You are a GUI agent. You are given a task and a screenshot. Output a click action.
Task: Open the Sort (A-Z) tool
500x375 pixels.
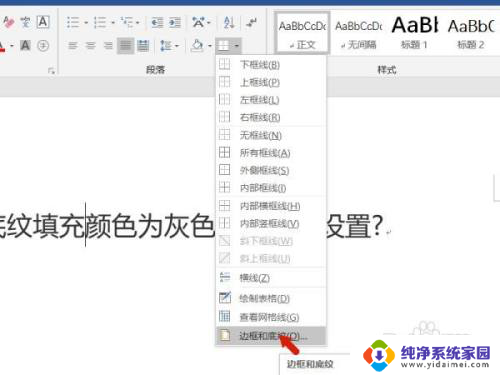(229, 22)
